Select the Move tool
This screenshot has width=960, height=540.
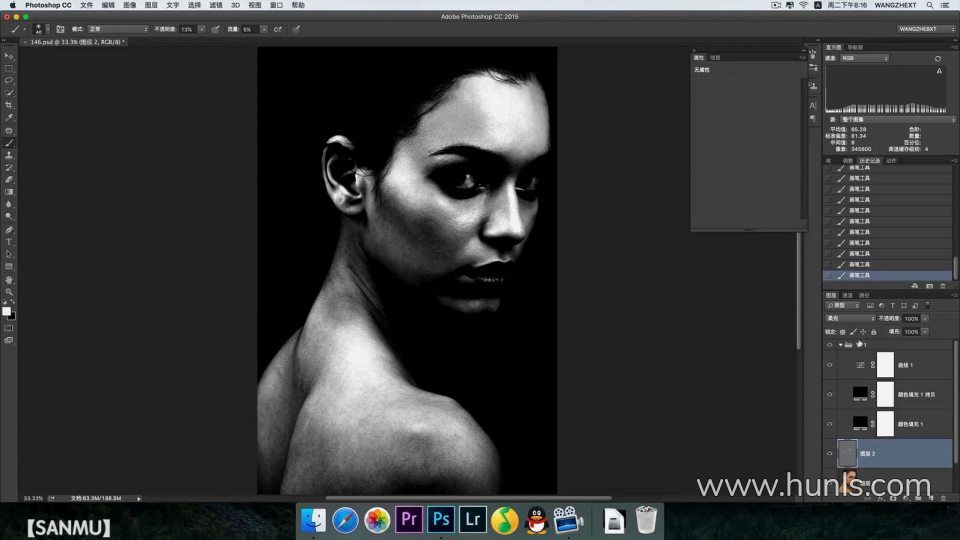coord(9,56)
